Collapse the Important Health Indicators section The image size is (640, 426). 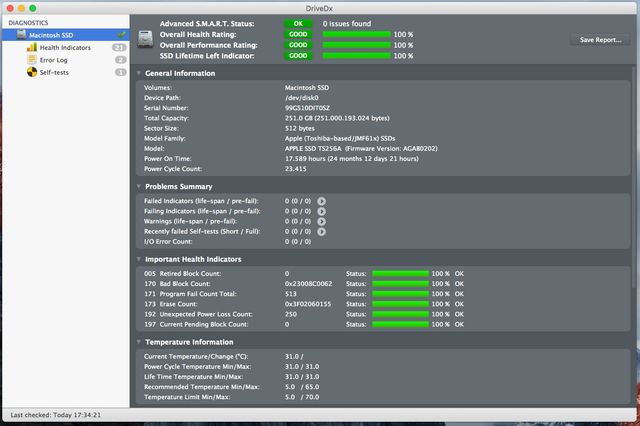pyautogui.click(x=139, y=259)
